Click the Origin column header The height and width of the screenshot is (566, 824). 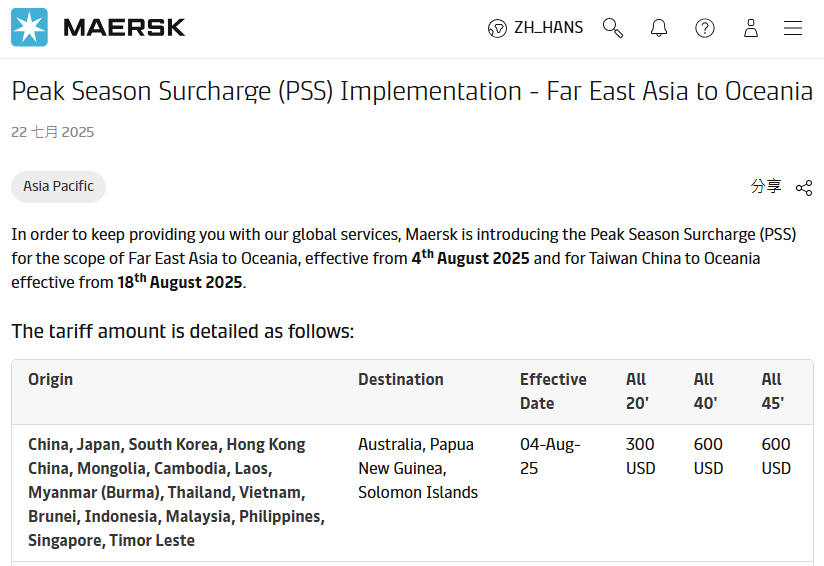click(x=50, y=379)
